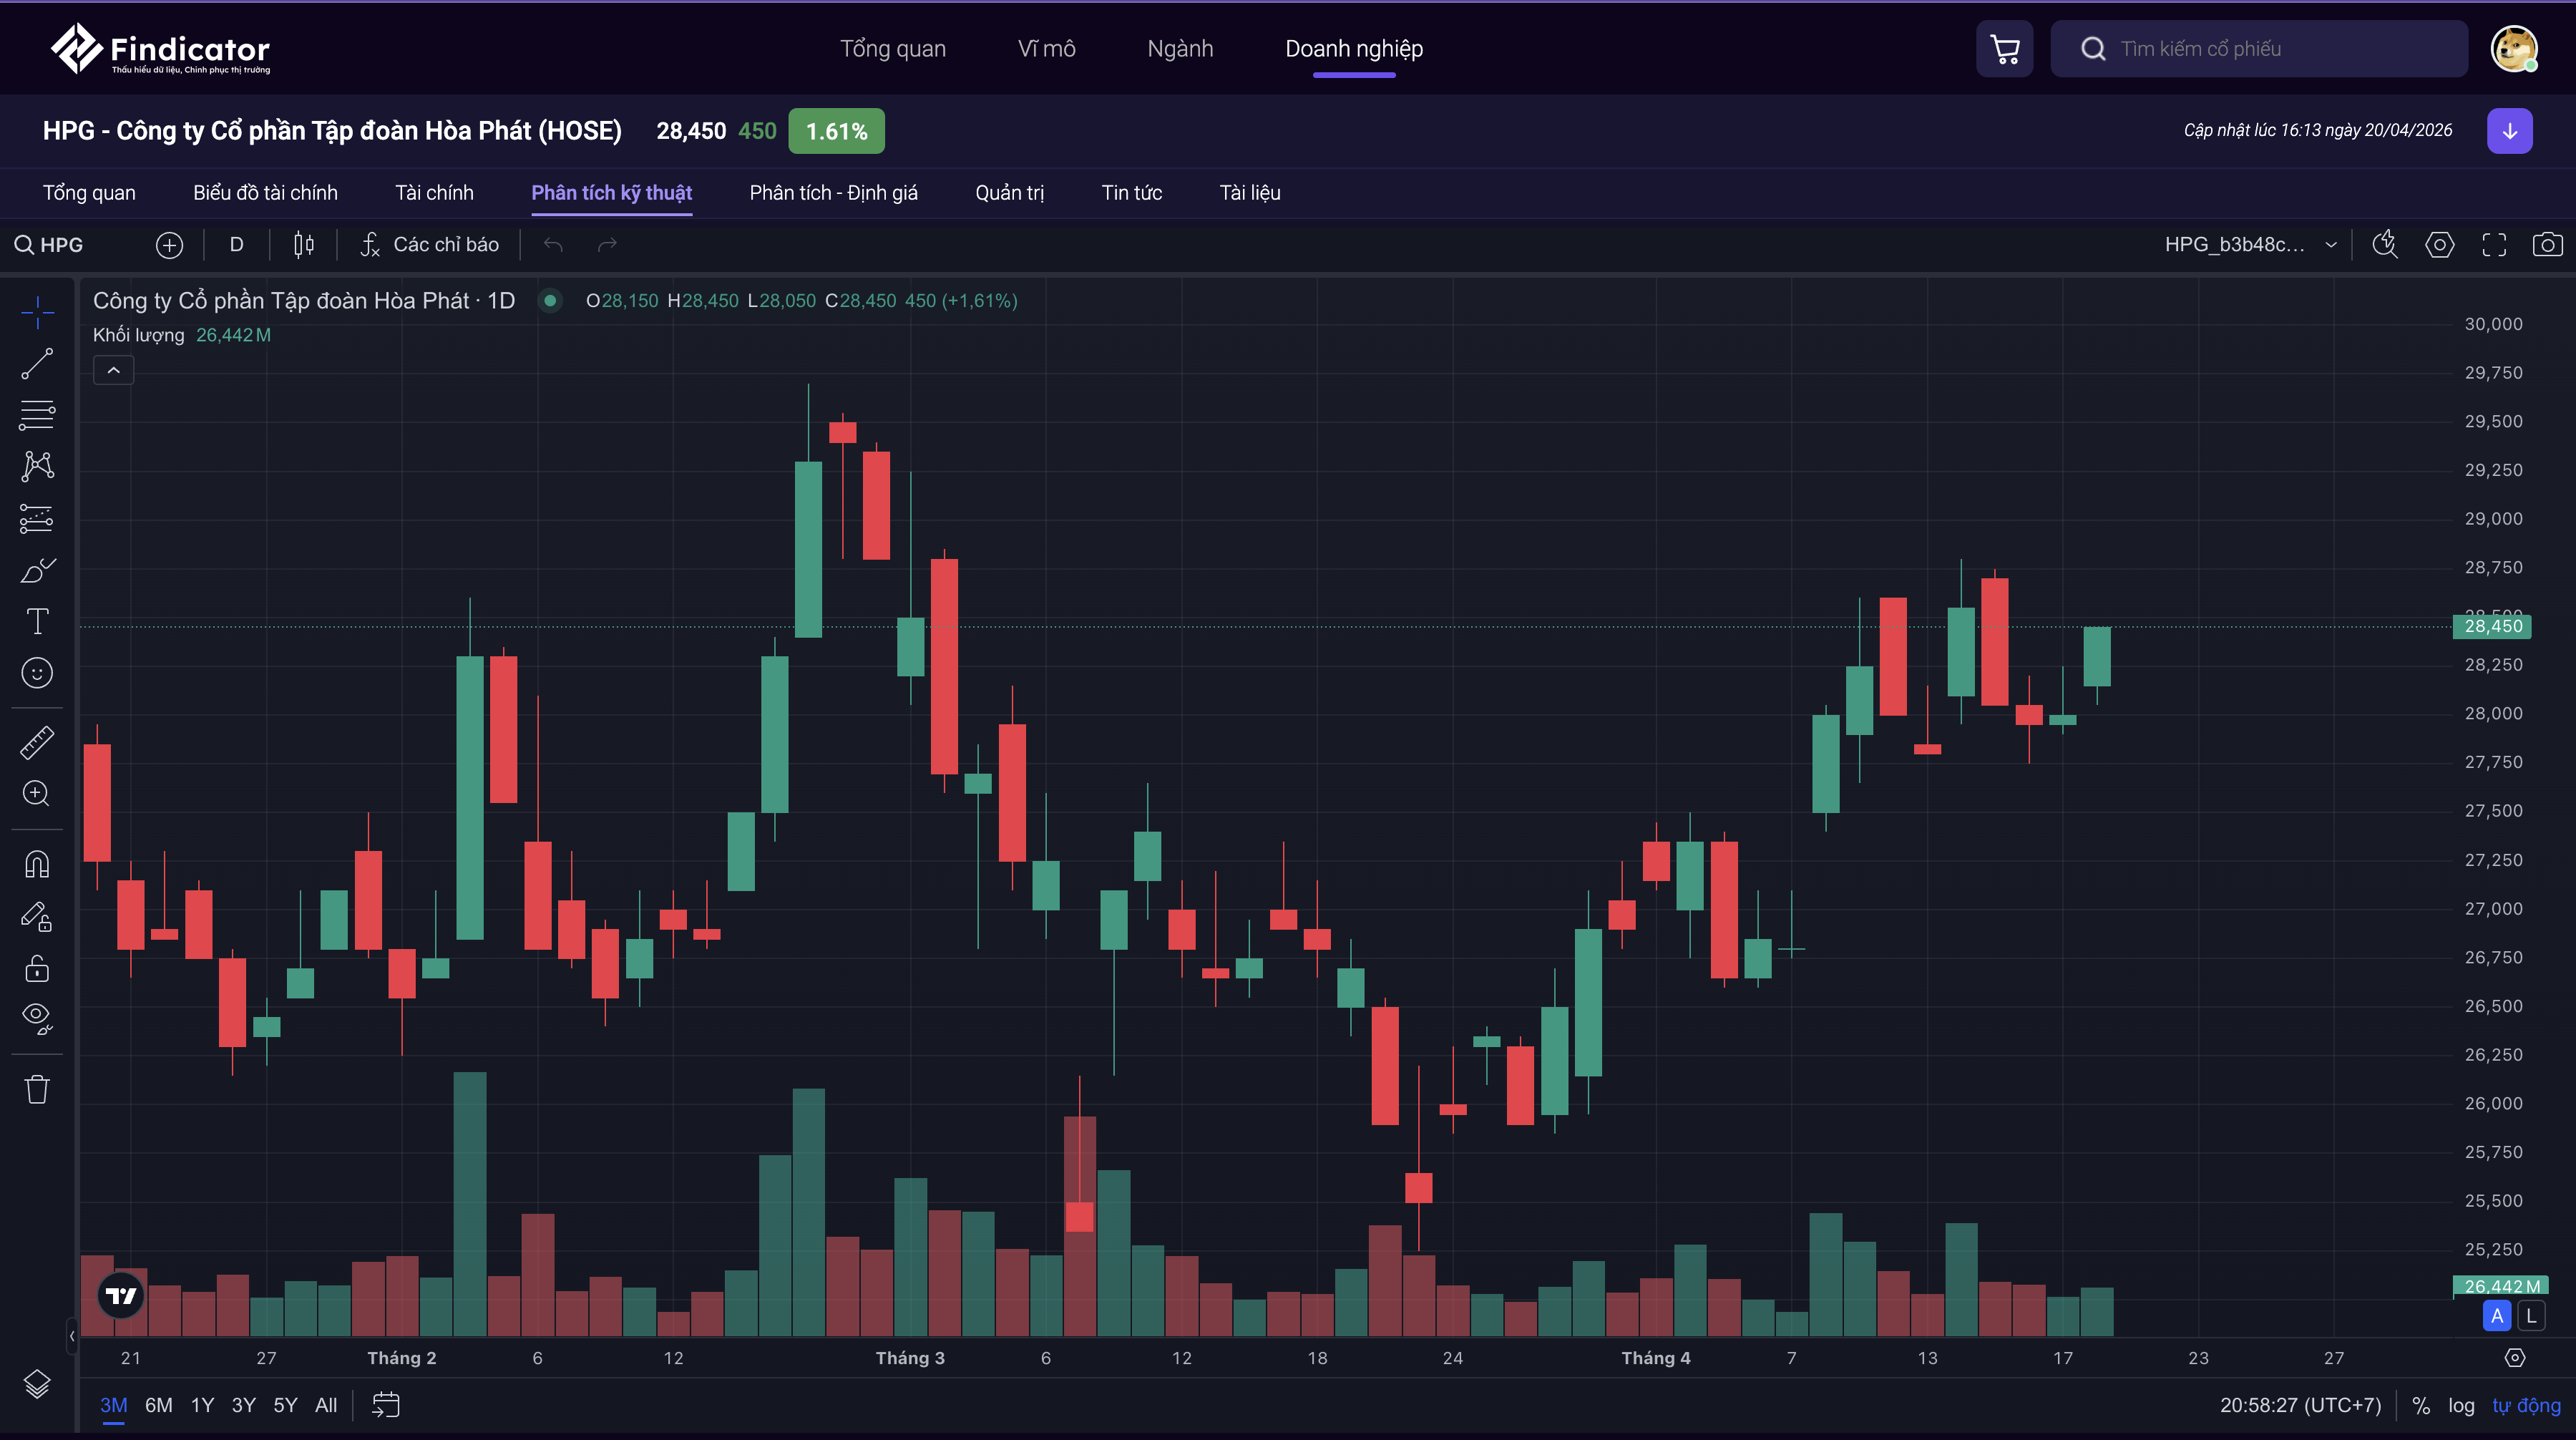Select the Fibonacci retracement tool
Image resolution: width=2576 pixels, height=1440 pixels.
37,414
